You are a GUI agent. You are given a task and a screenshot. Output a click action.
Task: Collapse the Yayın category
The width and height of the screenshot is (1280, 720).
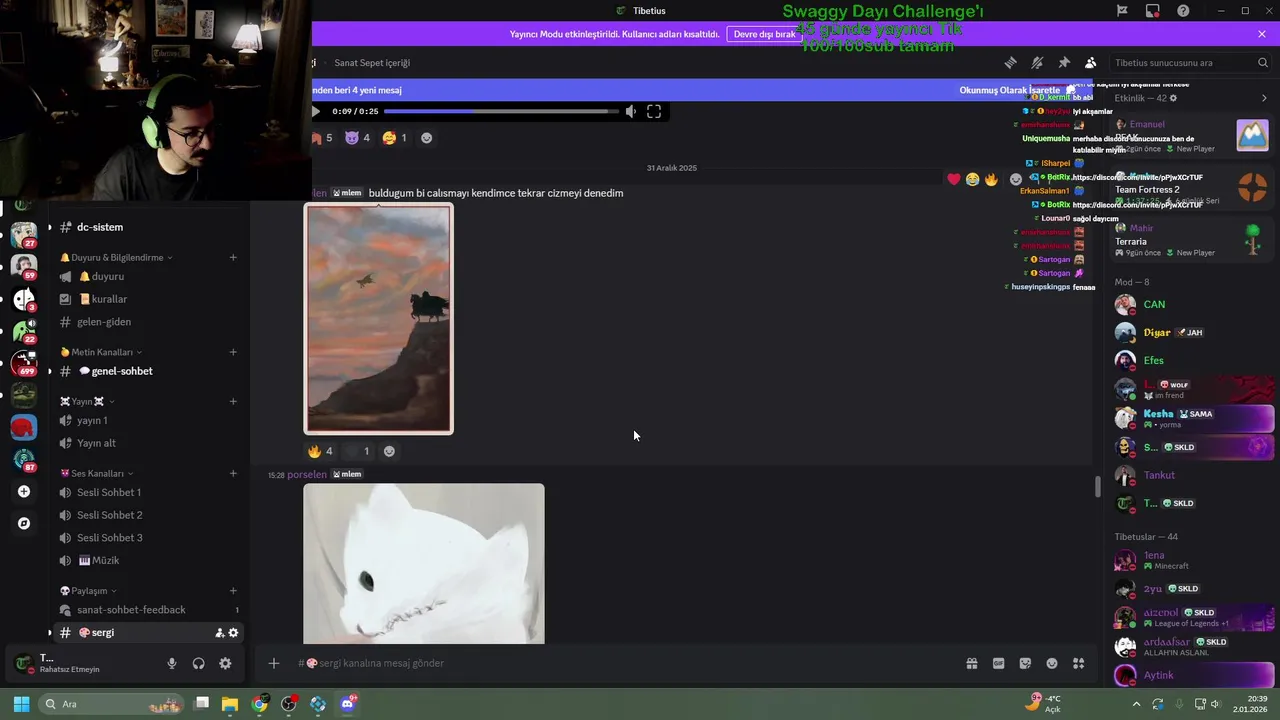86,401
